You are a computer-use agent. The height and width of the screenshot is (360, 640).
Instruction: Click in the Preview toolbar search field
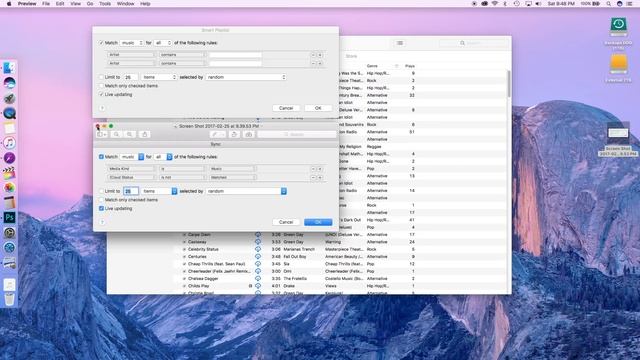coord(297,134)
